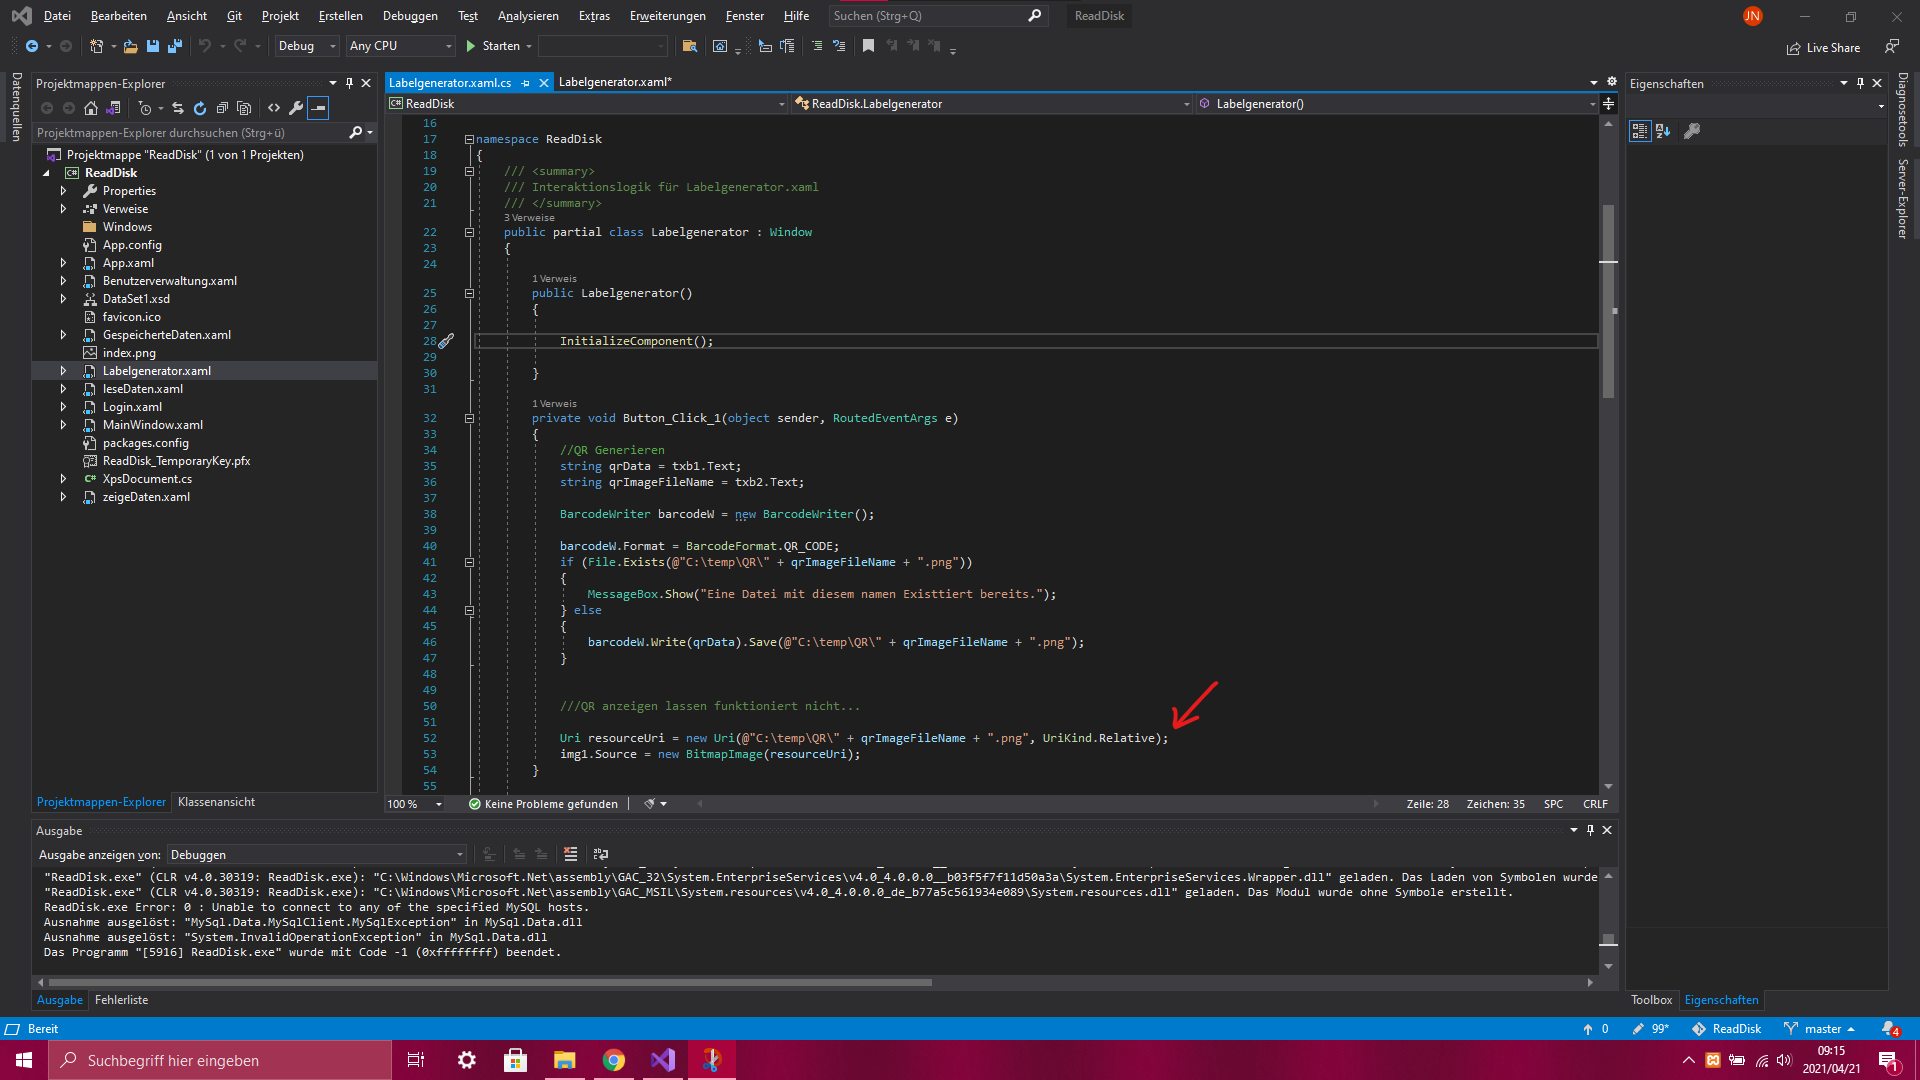1920x1080 pixels.
Task: Click the bookmark toggle icon in toolbar
Action: pos(868,46)
